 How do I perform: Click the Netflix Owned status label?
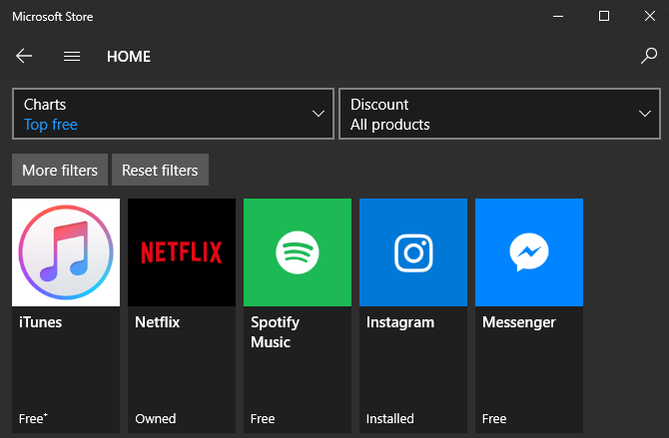click(x=155, y=418)
